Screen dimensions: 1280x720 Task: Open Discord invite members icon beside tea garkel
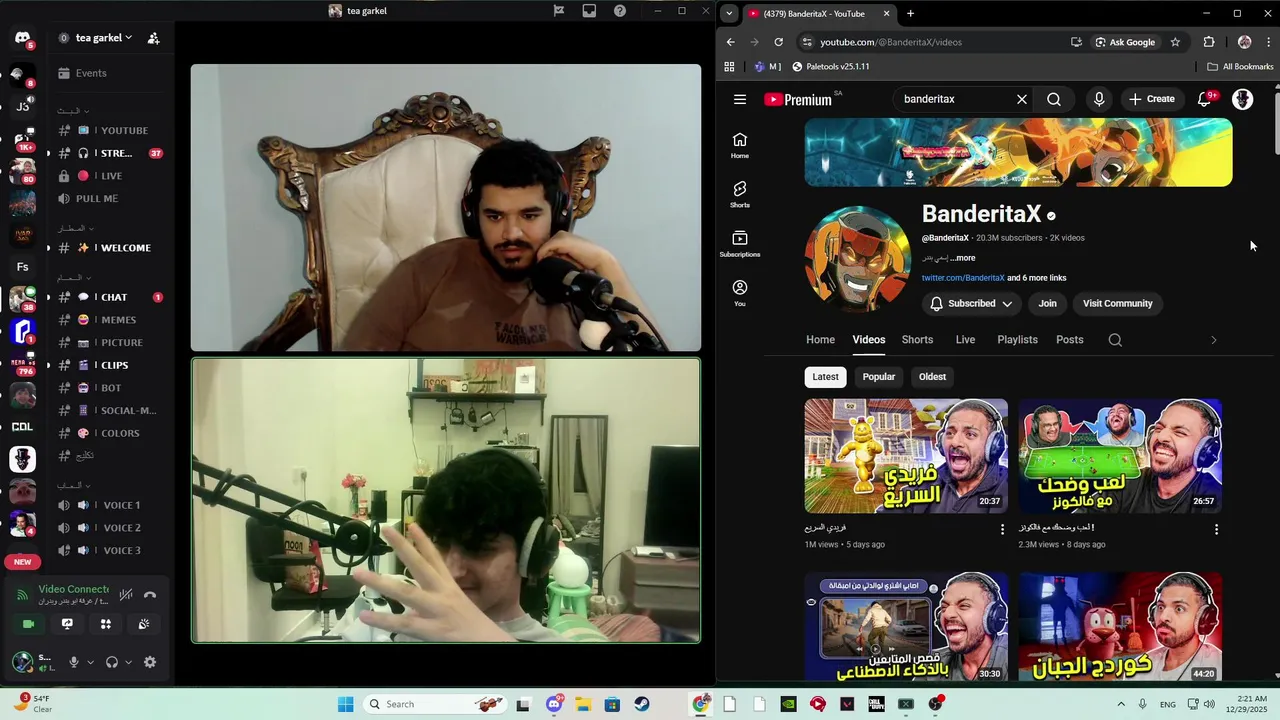coord(153,38)
